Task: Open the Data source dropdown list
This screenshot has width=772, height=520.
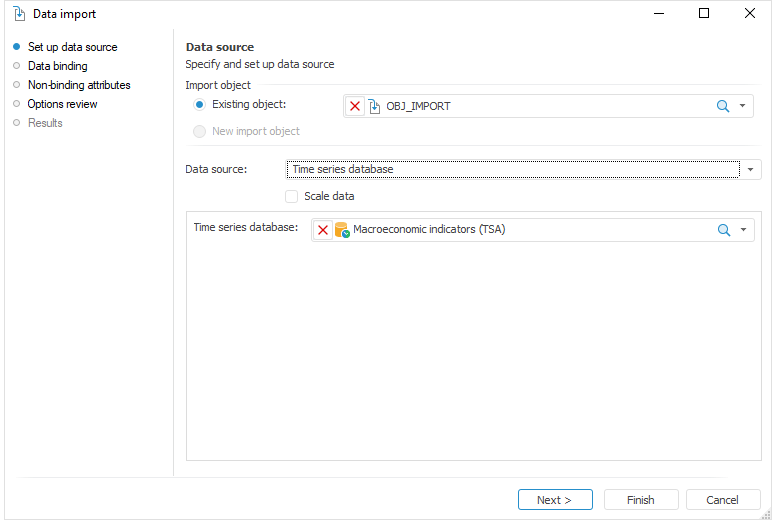Action: [751, 169]
